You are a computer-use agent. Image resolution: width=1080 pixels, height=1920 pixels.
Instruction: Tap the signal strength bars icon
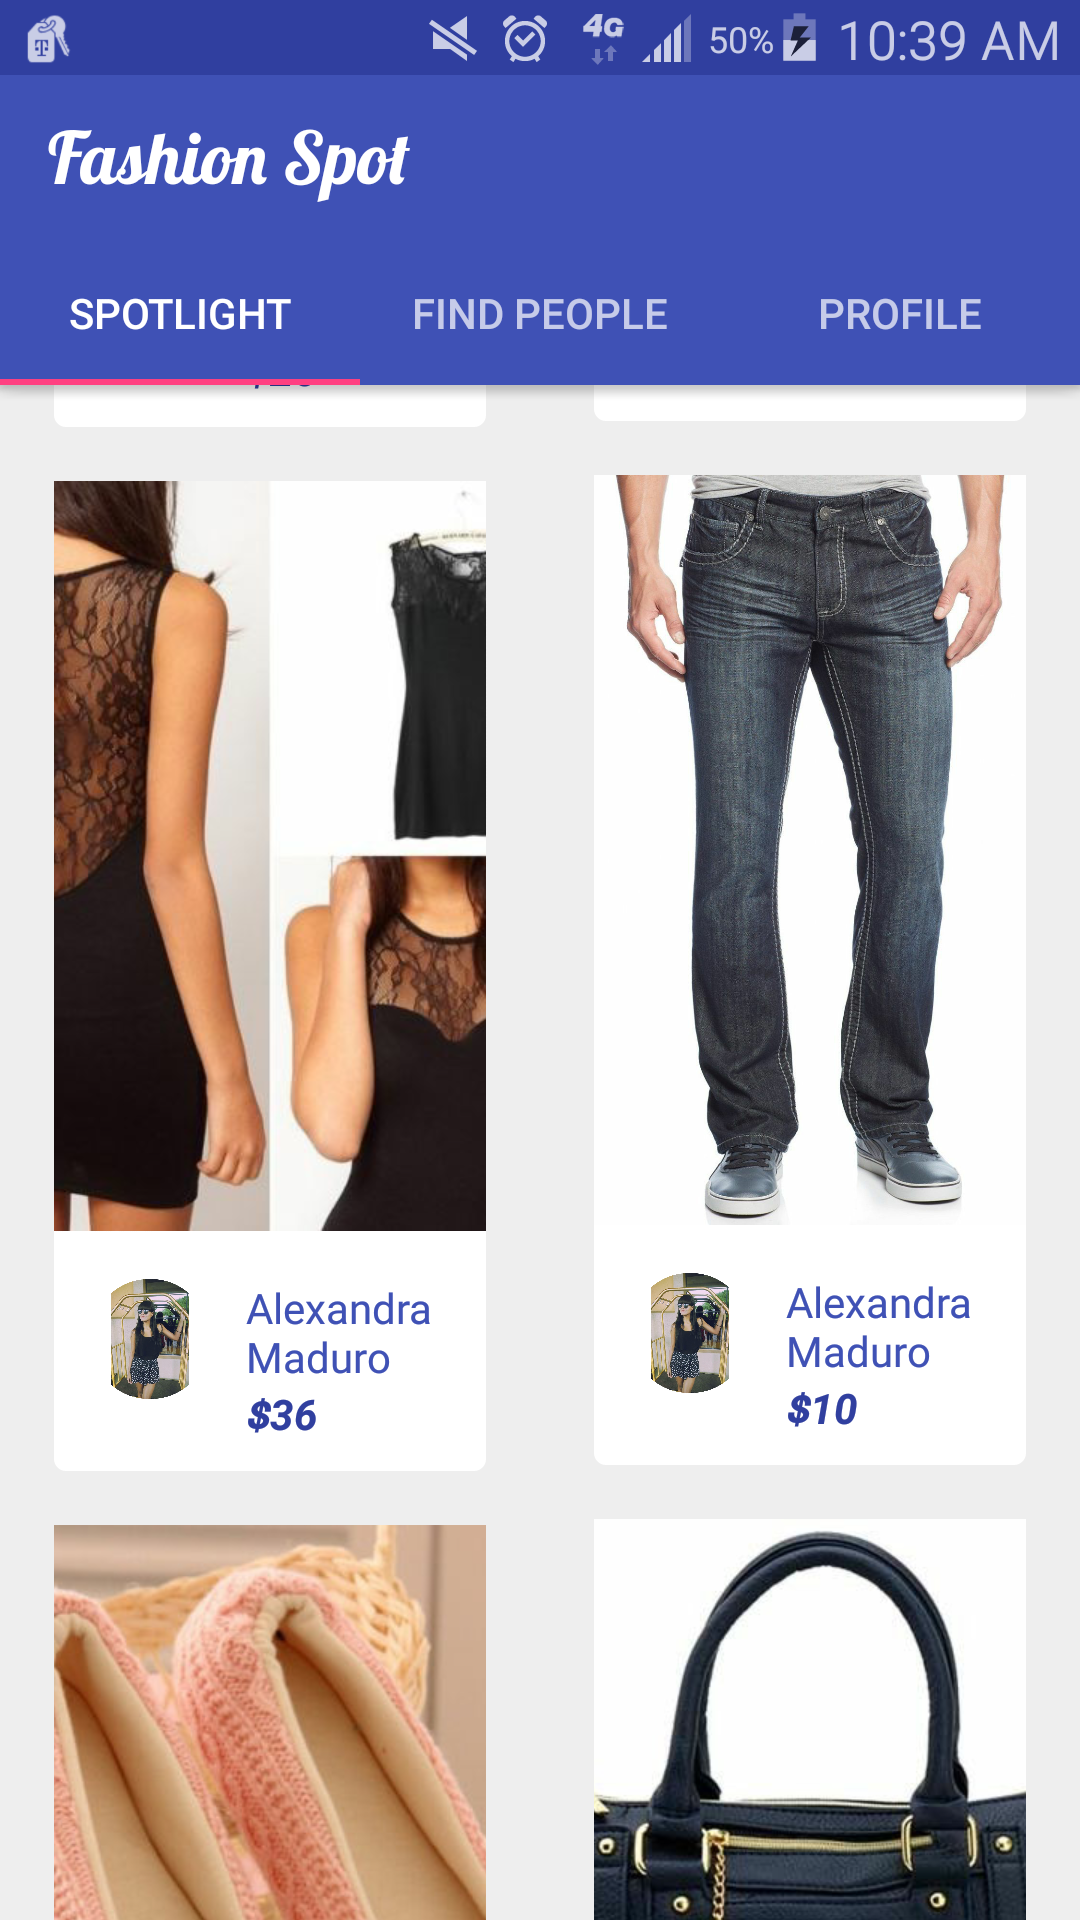[x=667, y=40]
